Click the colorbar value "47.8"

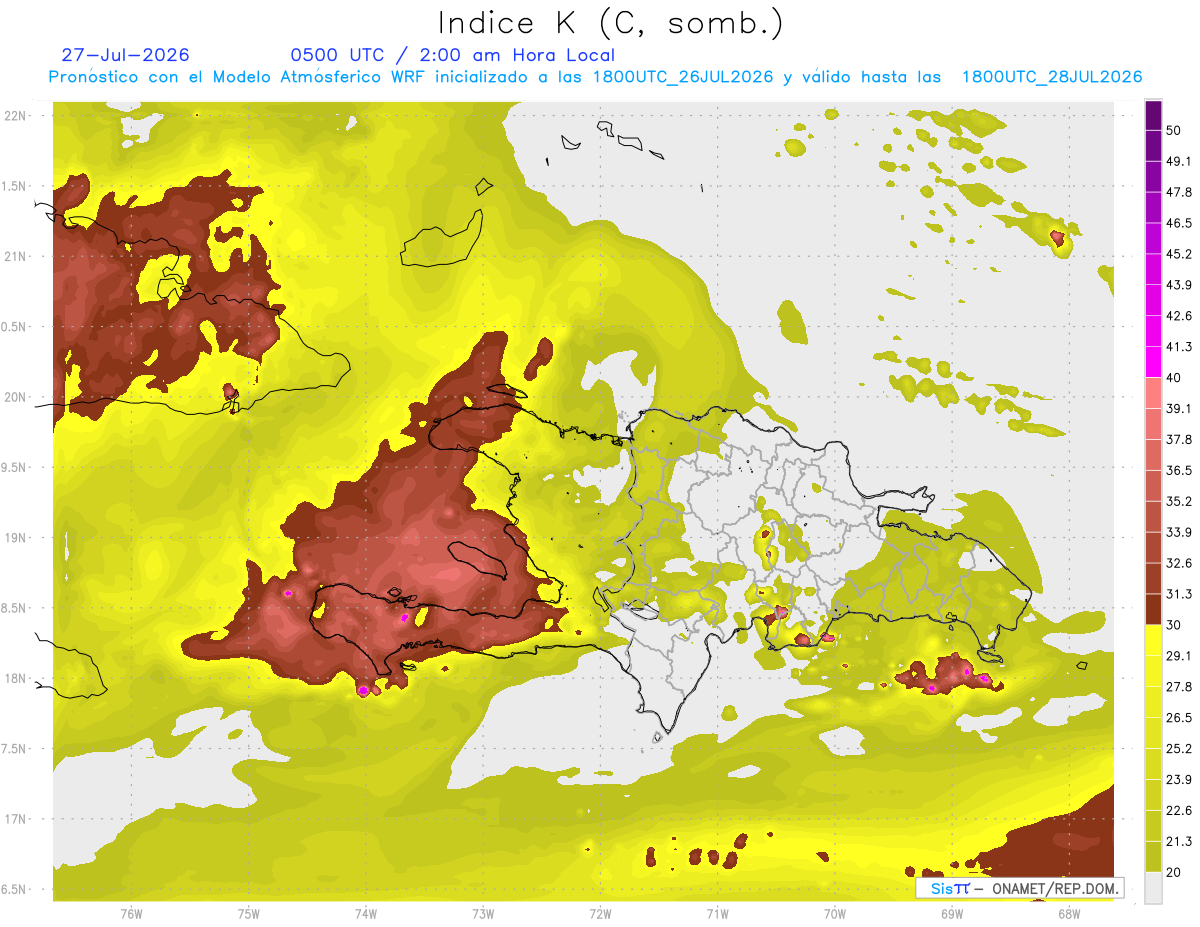[x=1178, y=192]
